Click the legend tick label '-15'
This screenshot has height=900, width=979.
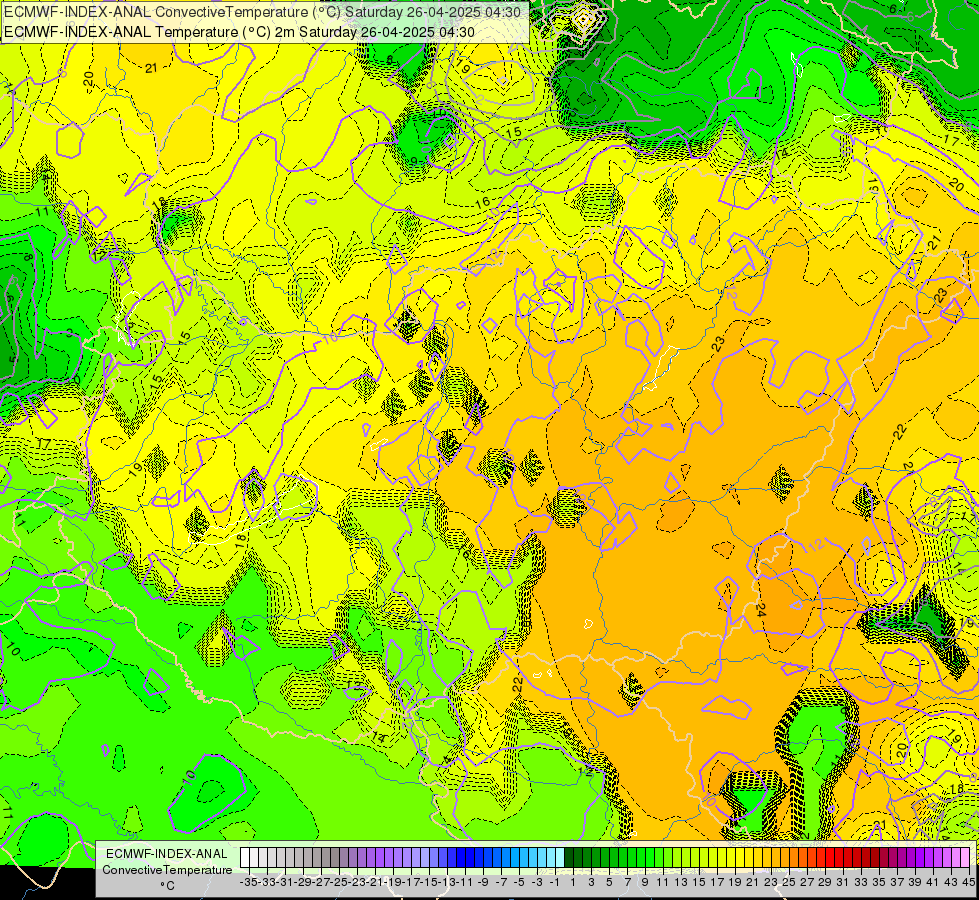point(429,883)
